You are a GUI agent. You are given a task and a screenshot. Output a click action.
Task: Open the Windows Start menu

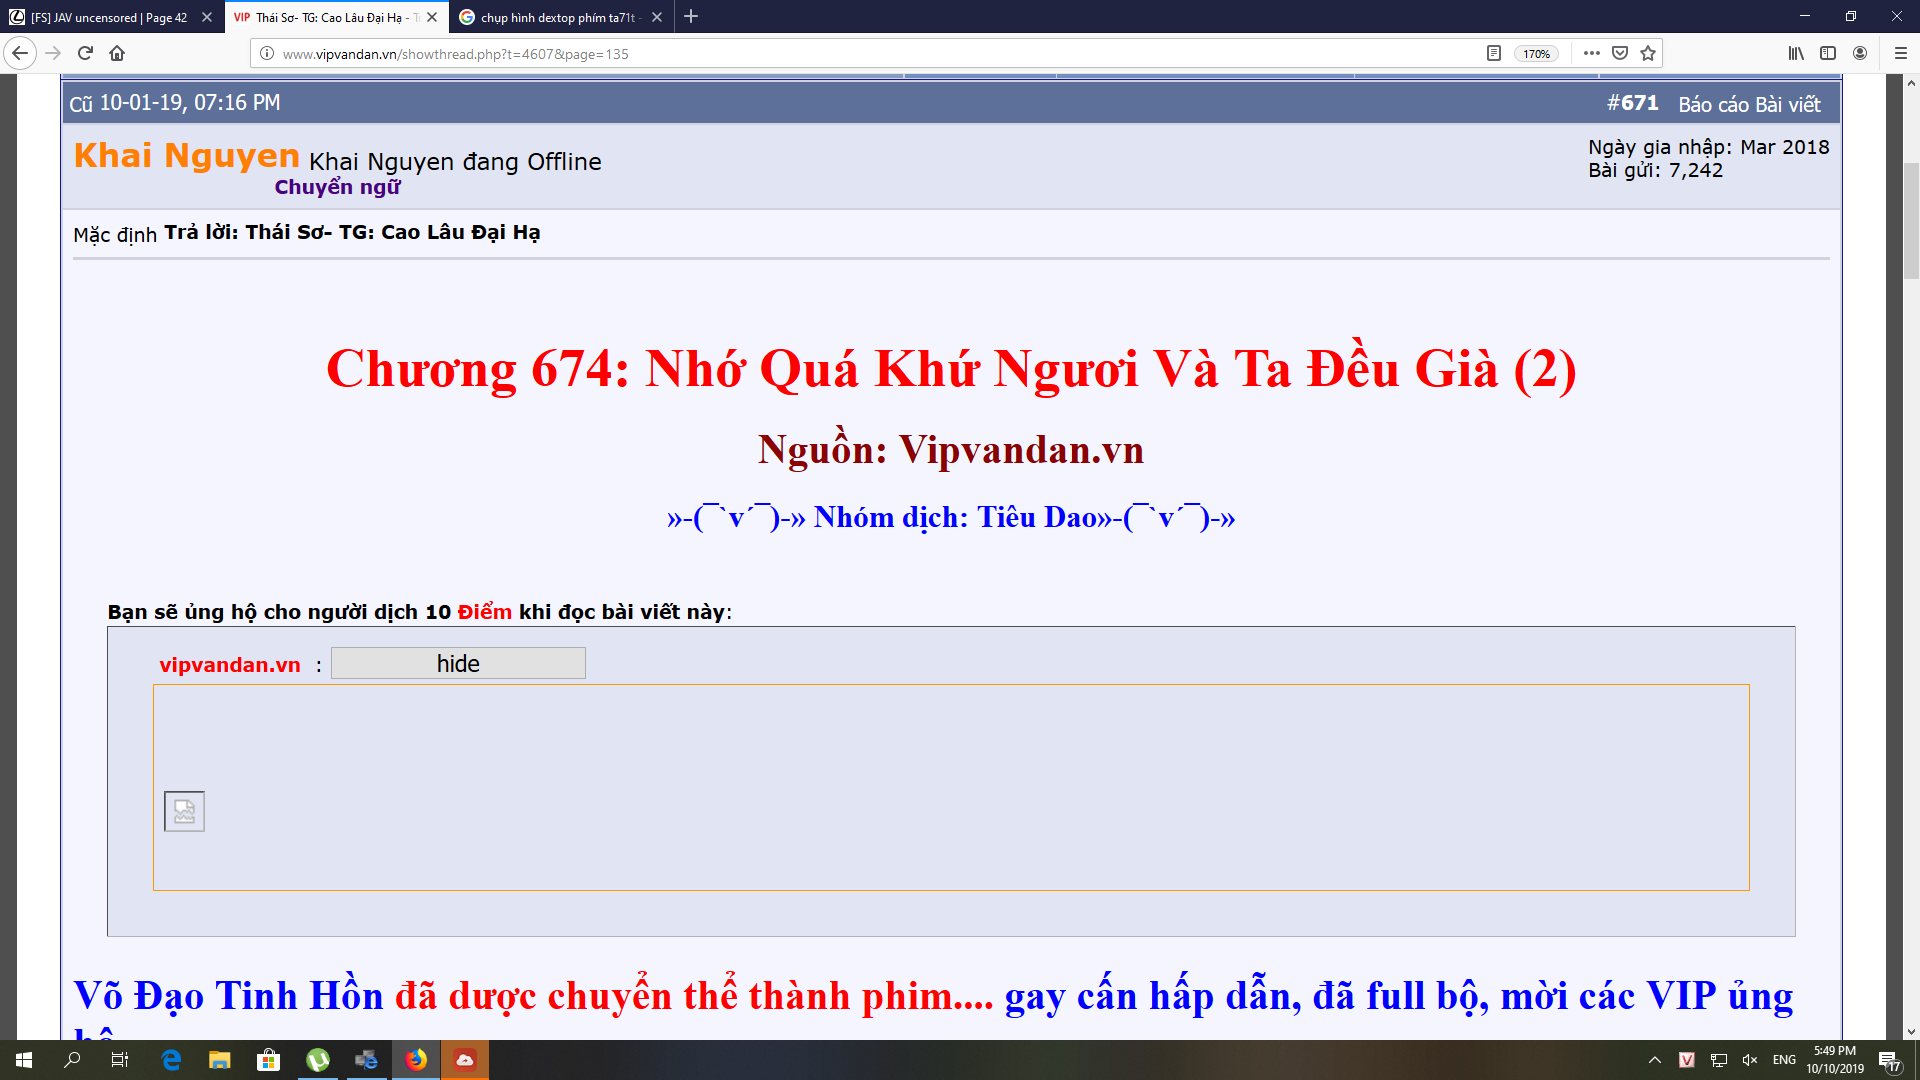point(24,1060)
